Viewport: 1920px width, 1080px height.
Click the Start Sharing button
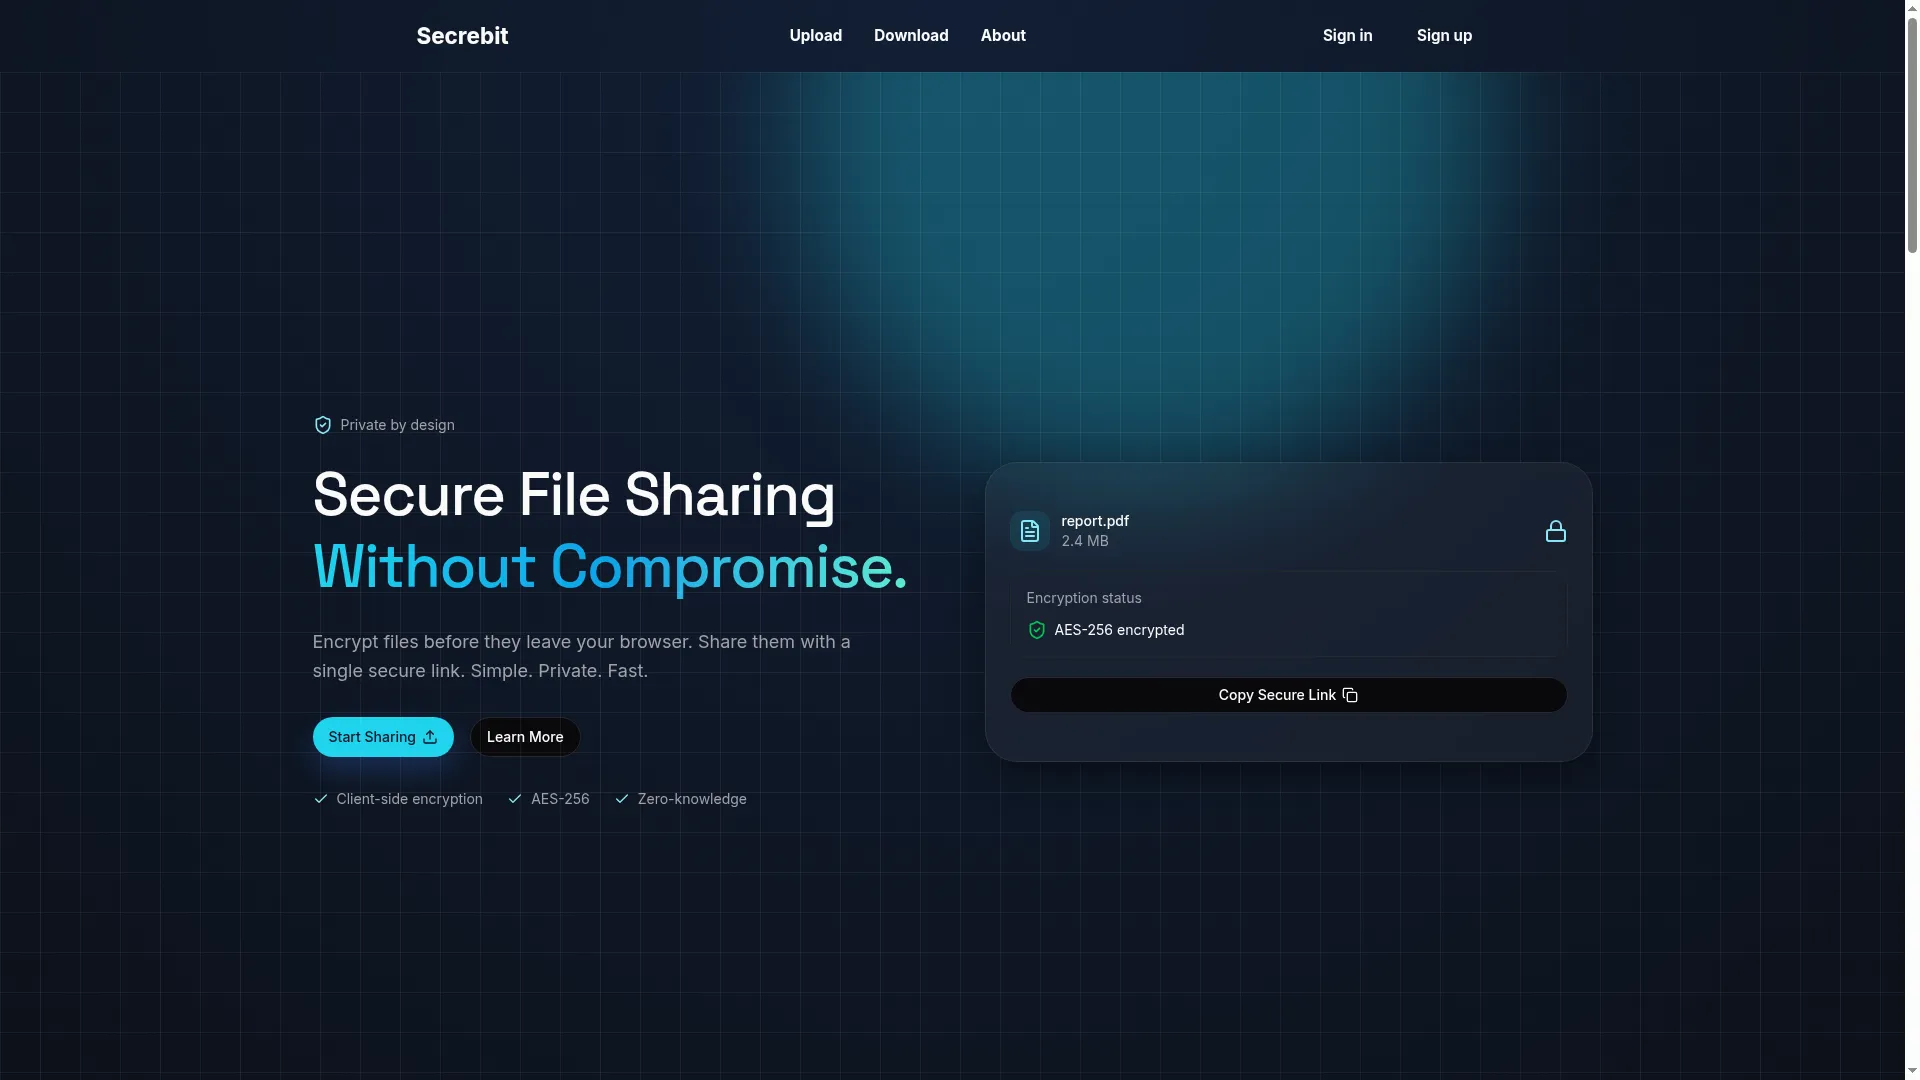[383, 737]
